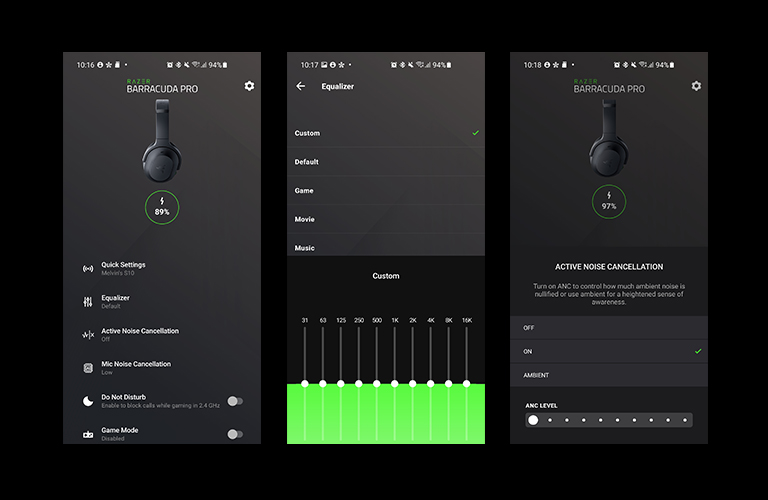
Task: Click the ANC Level slider white knob
Action: click(x=533, y=420)
